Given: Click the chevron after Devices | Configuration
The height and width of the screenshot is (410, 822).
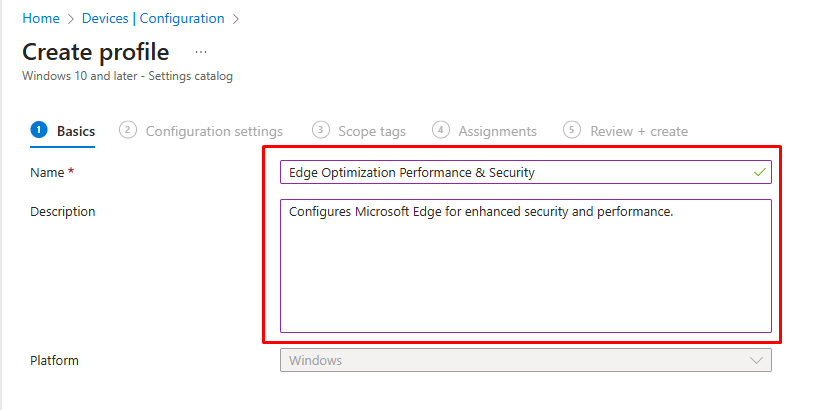Looking at the screenshot, I should coord(236,18).
